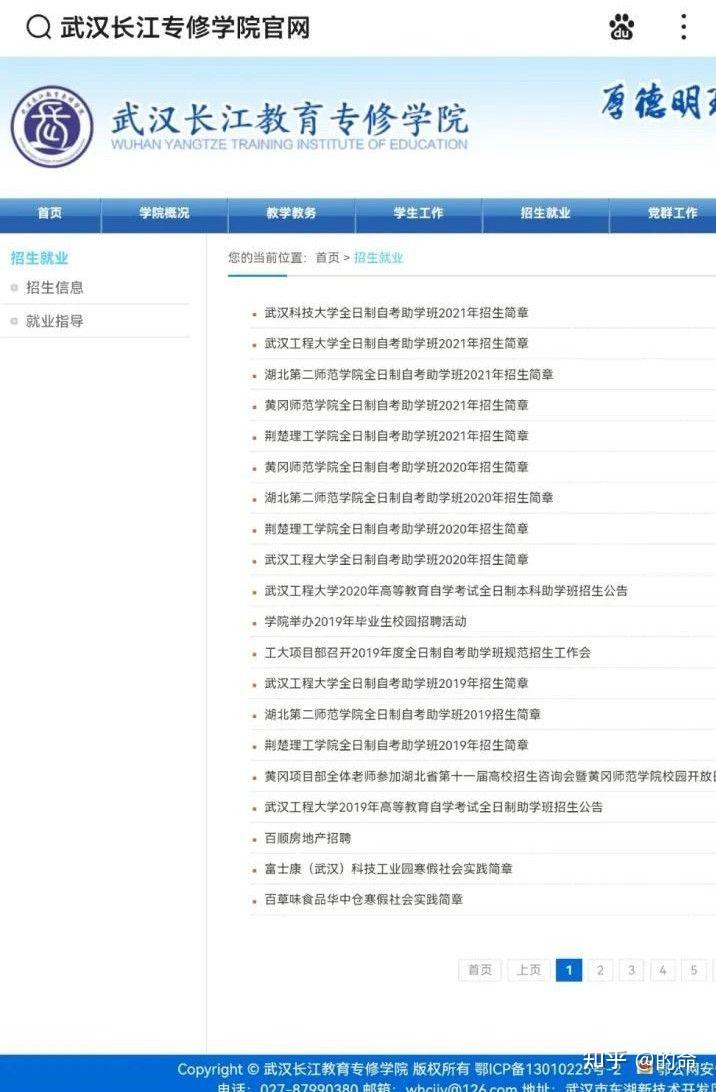The height and width of the screenshot is (1092, 716).
Task: Open the 教学教务 navigation menu item
Action: coord(291,213)
